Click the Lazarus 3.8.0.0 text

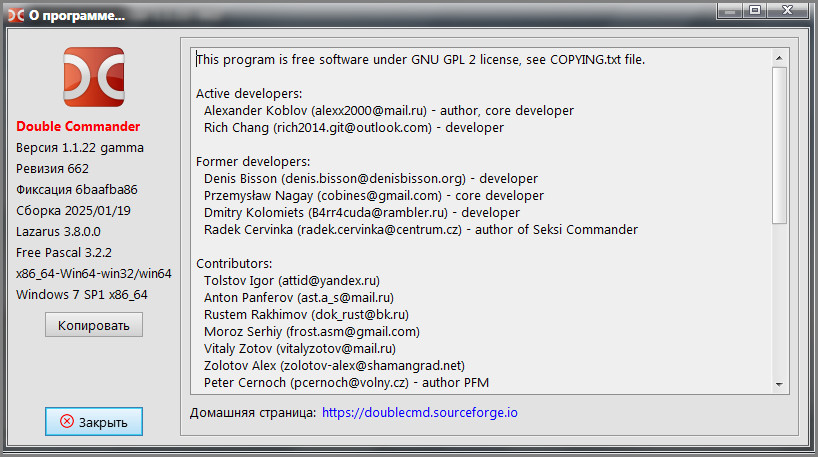pyautogui.click(x=58, y=232)
